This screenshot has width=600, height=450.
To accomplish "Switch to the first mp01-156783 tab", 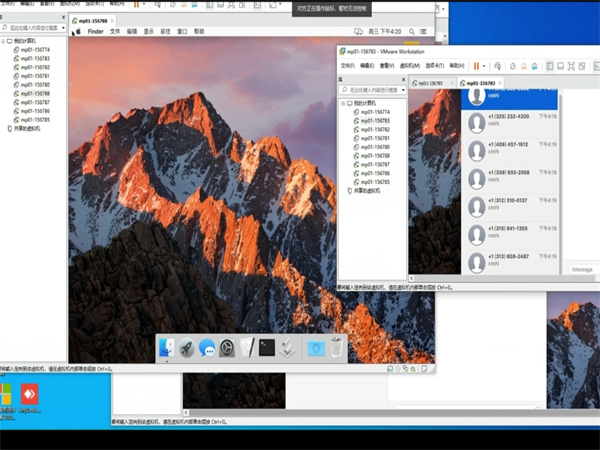I will coord(430,83).
